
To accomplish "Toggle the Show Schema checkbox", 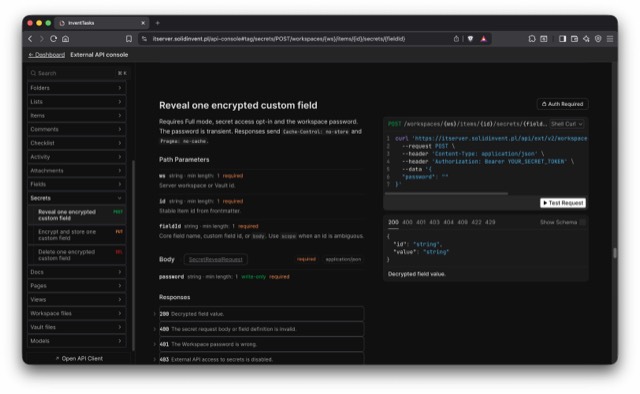I will 582,222.
